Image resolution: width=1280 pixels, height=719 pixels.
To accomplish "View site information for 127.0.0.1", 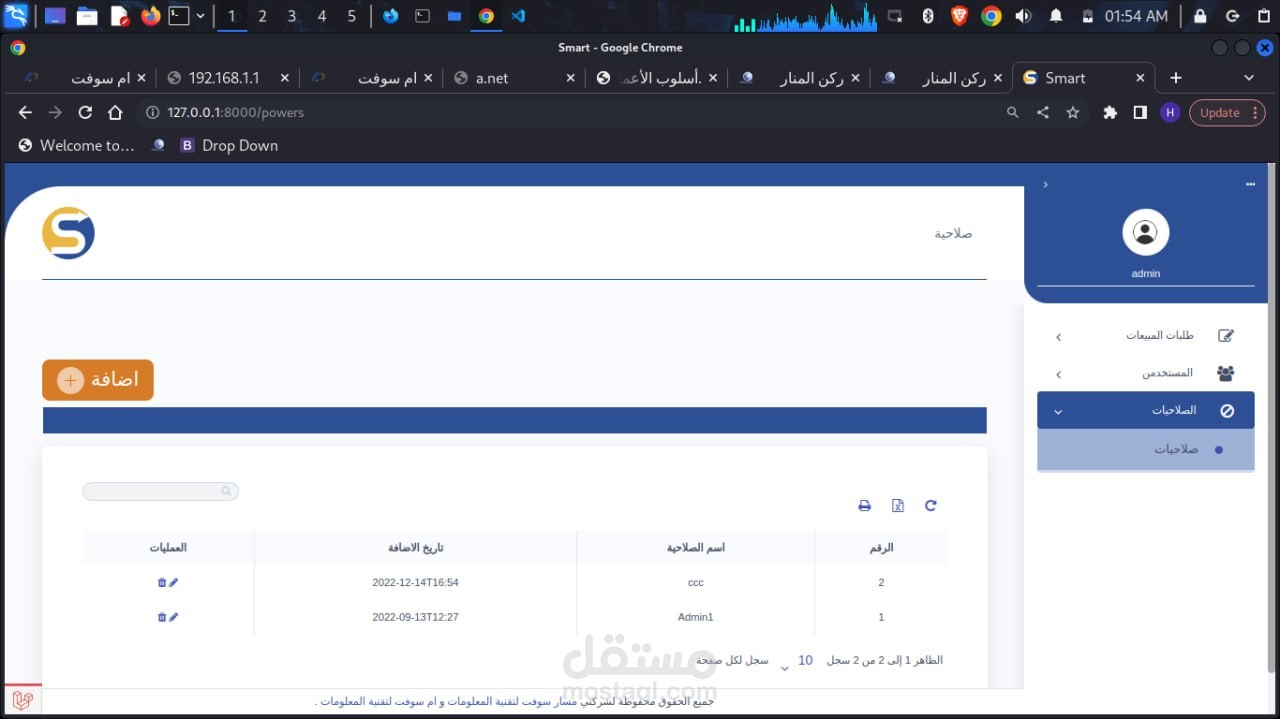I will 153,113.
